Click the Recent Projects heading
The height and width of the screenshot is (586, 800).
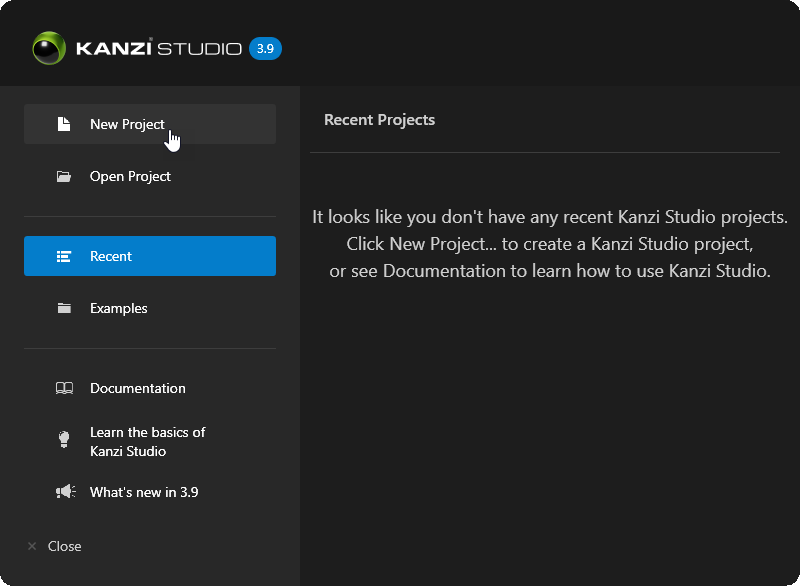coord(379,120)
